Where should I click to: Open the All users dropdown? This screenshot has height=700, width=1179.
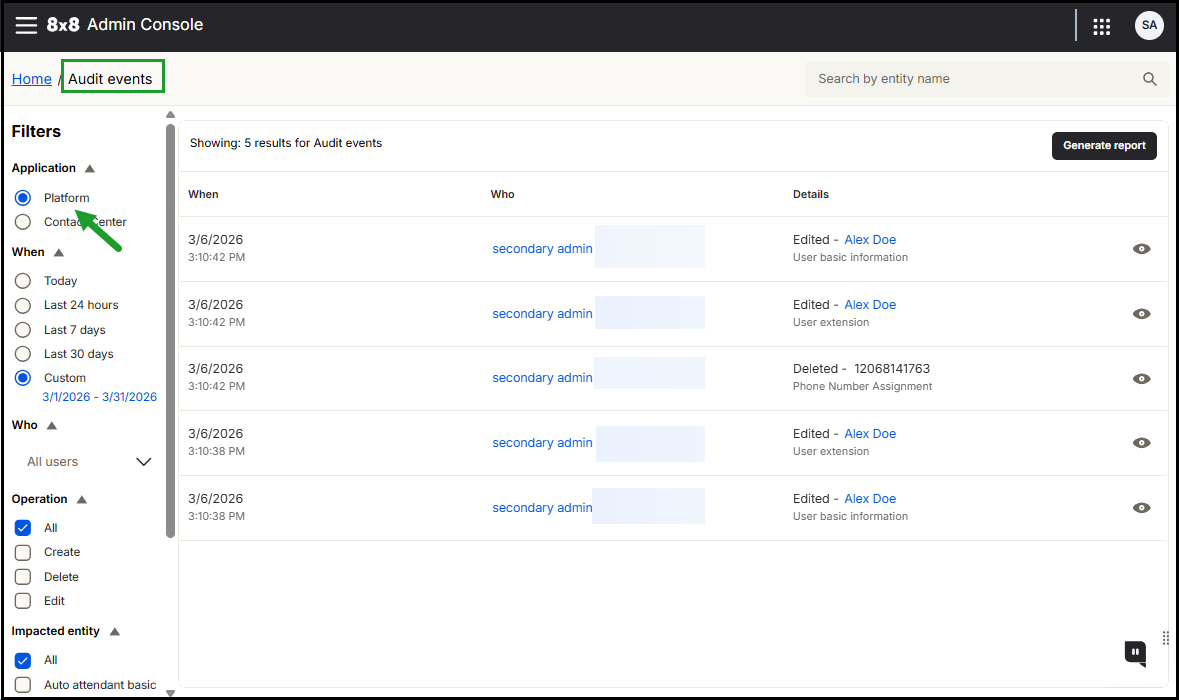[x=88, y=462]
